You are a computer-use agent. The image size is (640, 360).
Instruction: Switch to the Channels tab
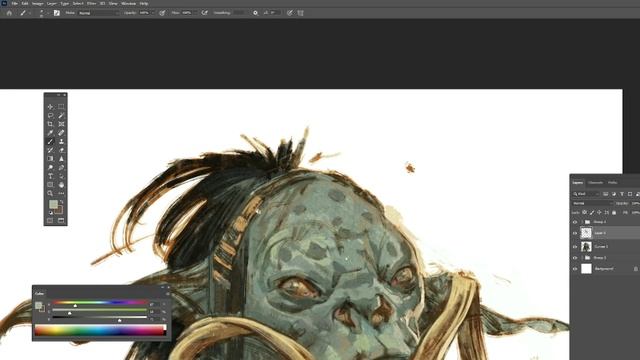pyautogui.click(x=595, y=182)
